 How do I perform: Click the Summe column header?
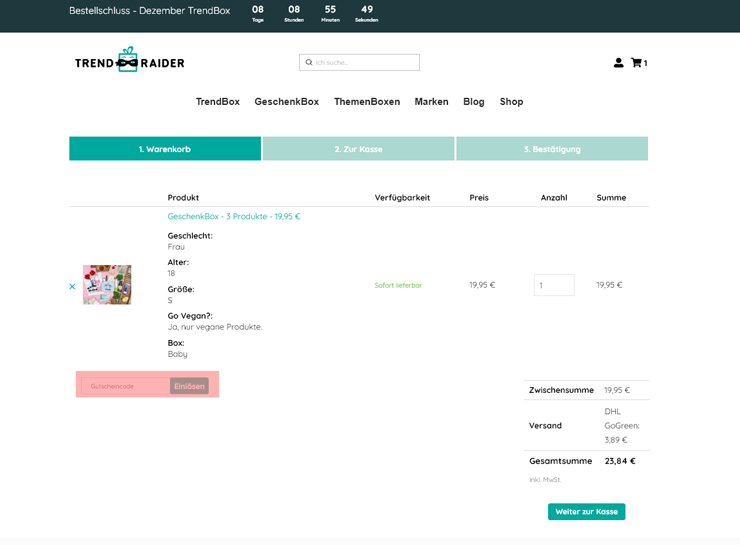[611, 198]
